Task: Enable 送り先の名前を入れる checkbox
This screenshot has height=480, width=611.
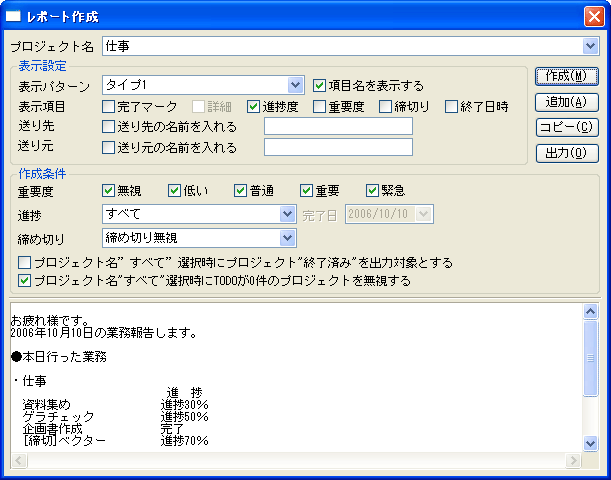Action: click(109, 126)
